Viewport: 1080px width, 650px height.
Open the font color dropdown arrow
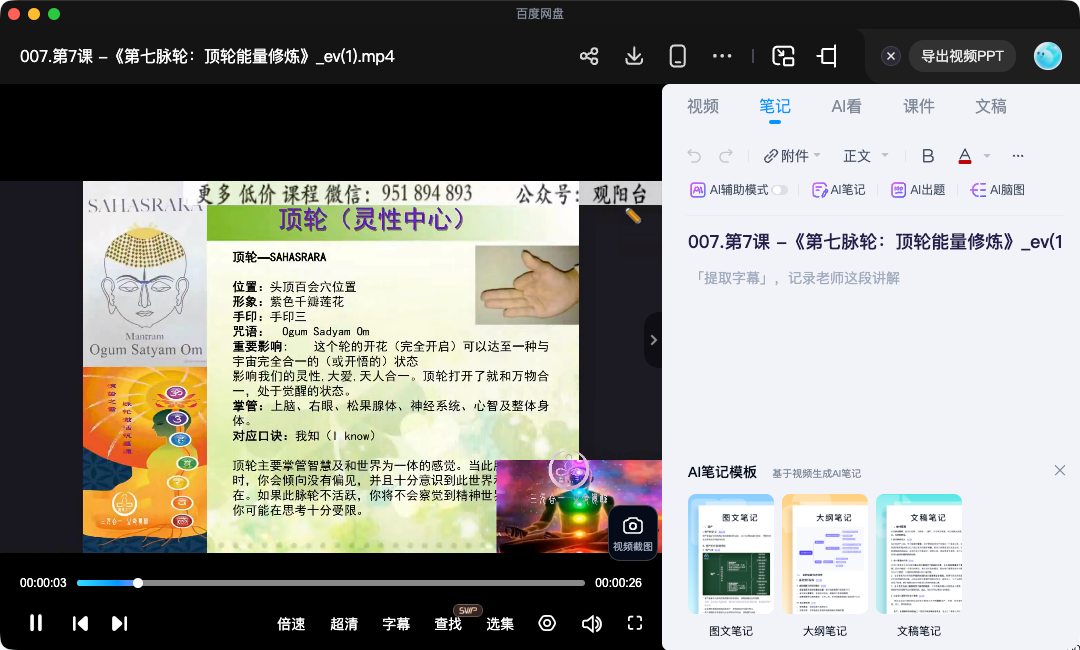point(987,156)
